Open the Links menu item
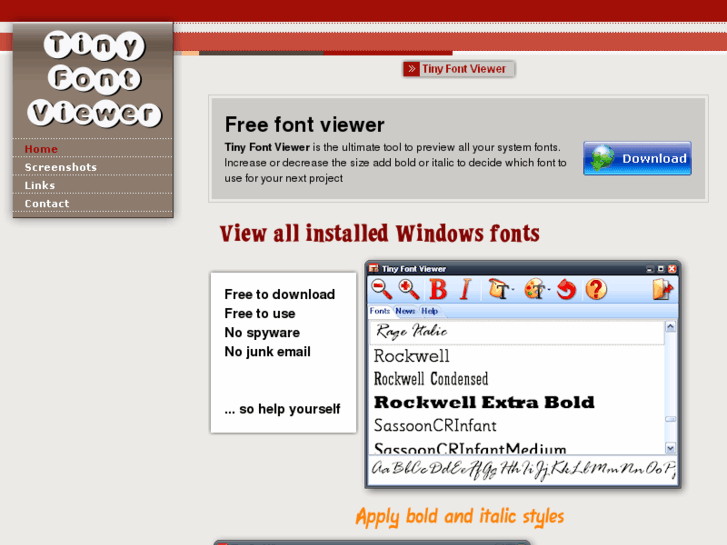The width and height of the screenshot is (727, 545). [x=40, y=185]
